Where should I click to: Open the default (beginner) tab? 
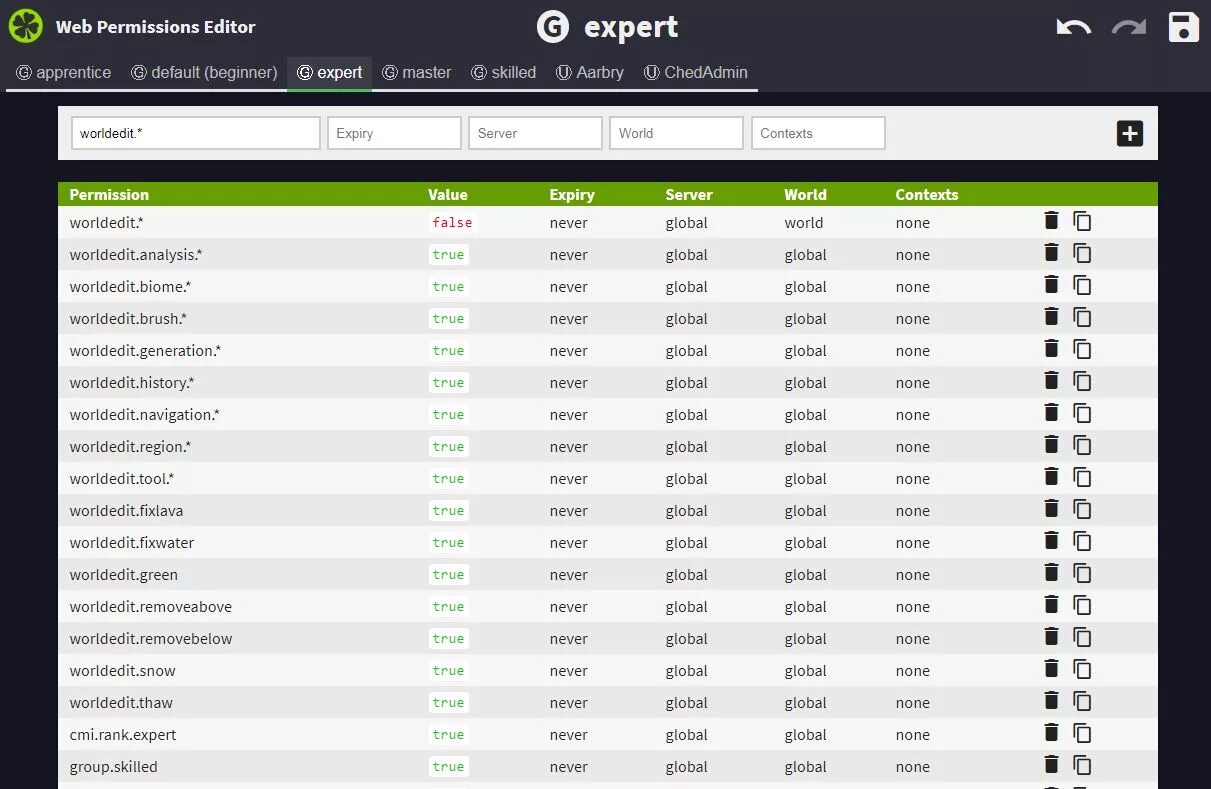point(204,73)
